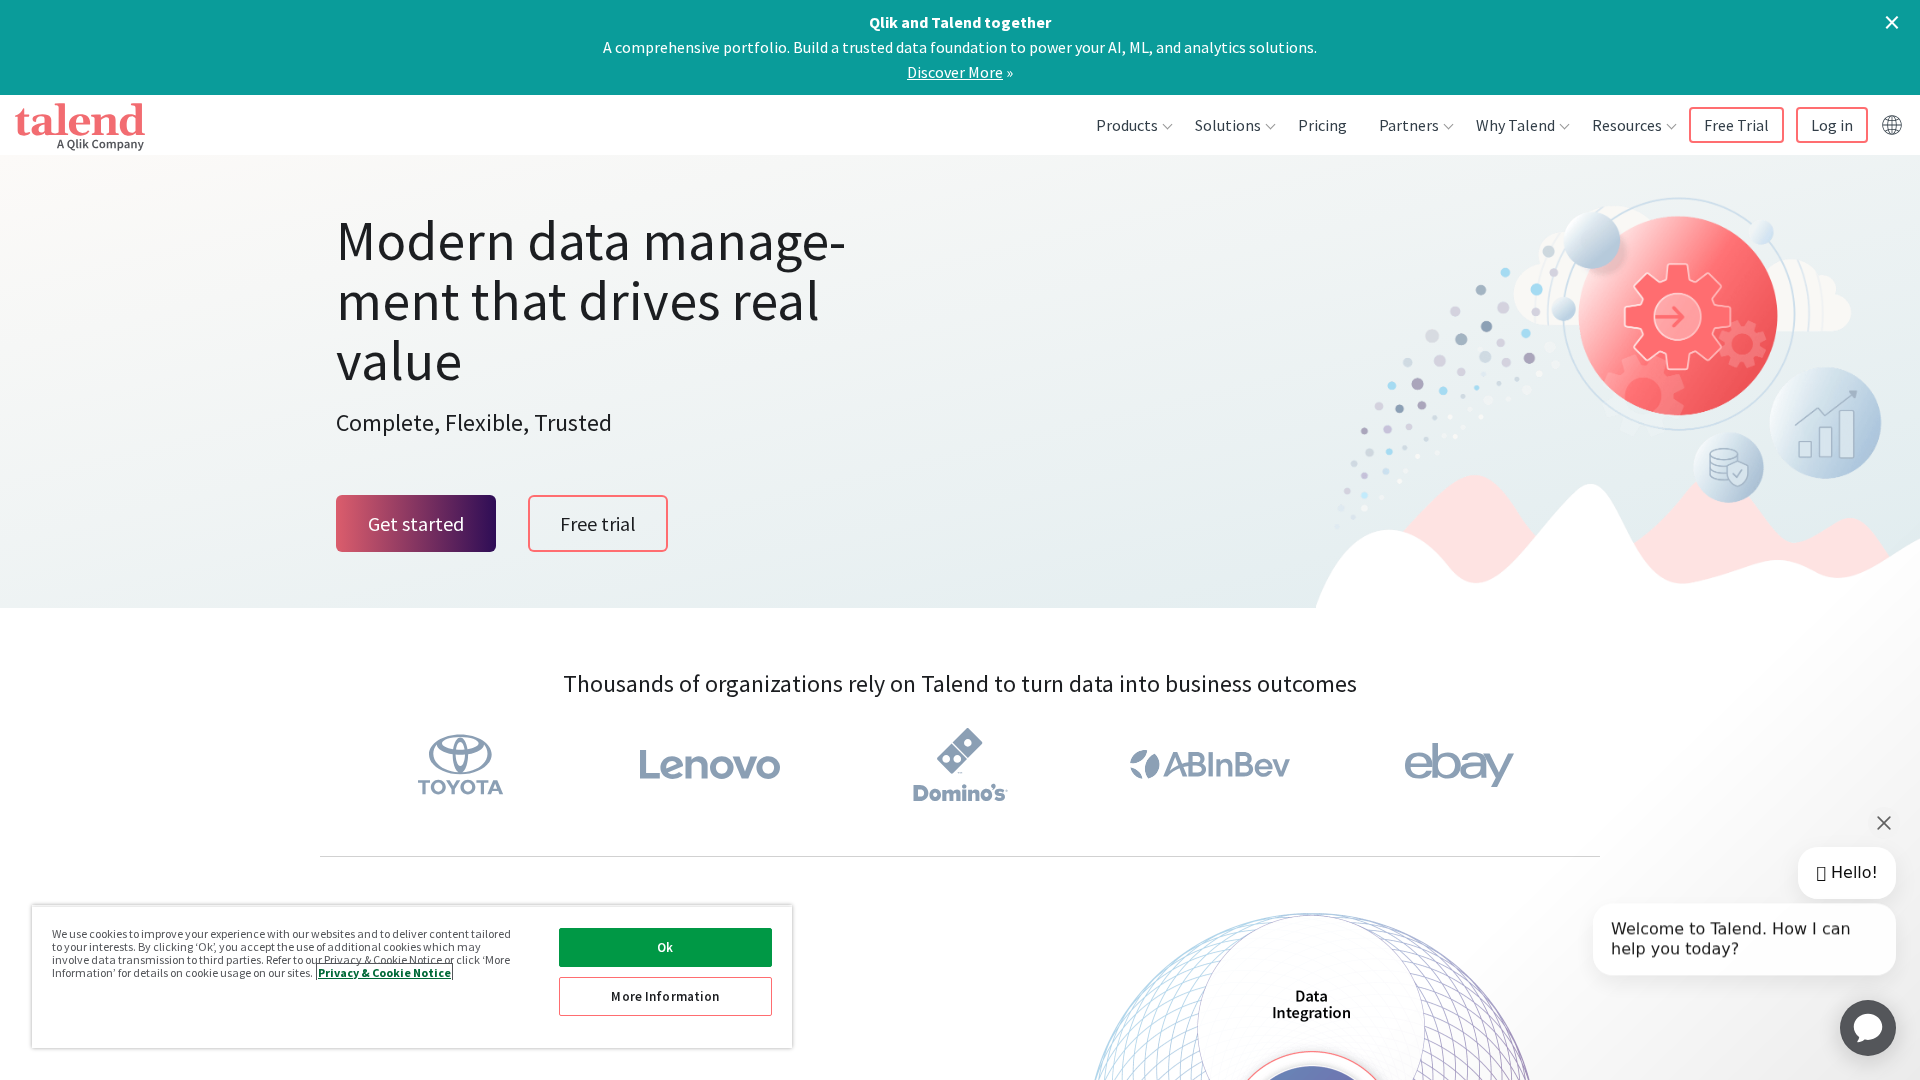Expand the Partners menu
This screenshot has height=1080, width=1920.
1415,125
